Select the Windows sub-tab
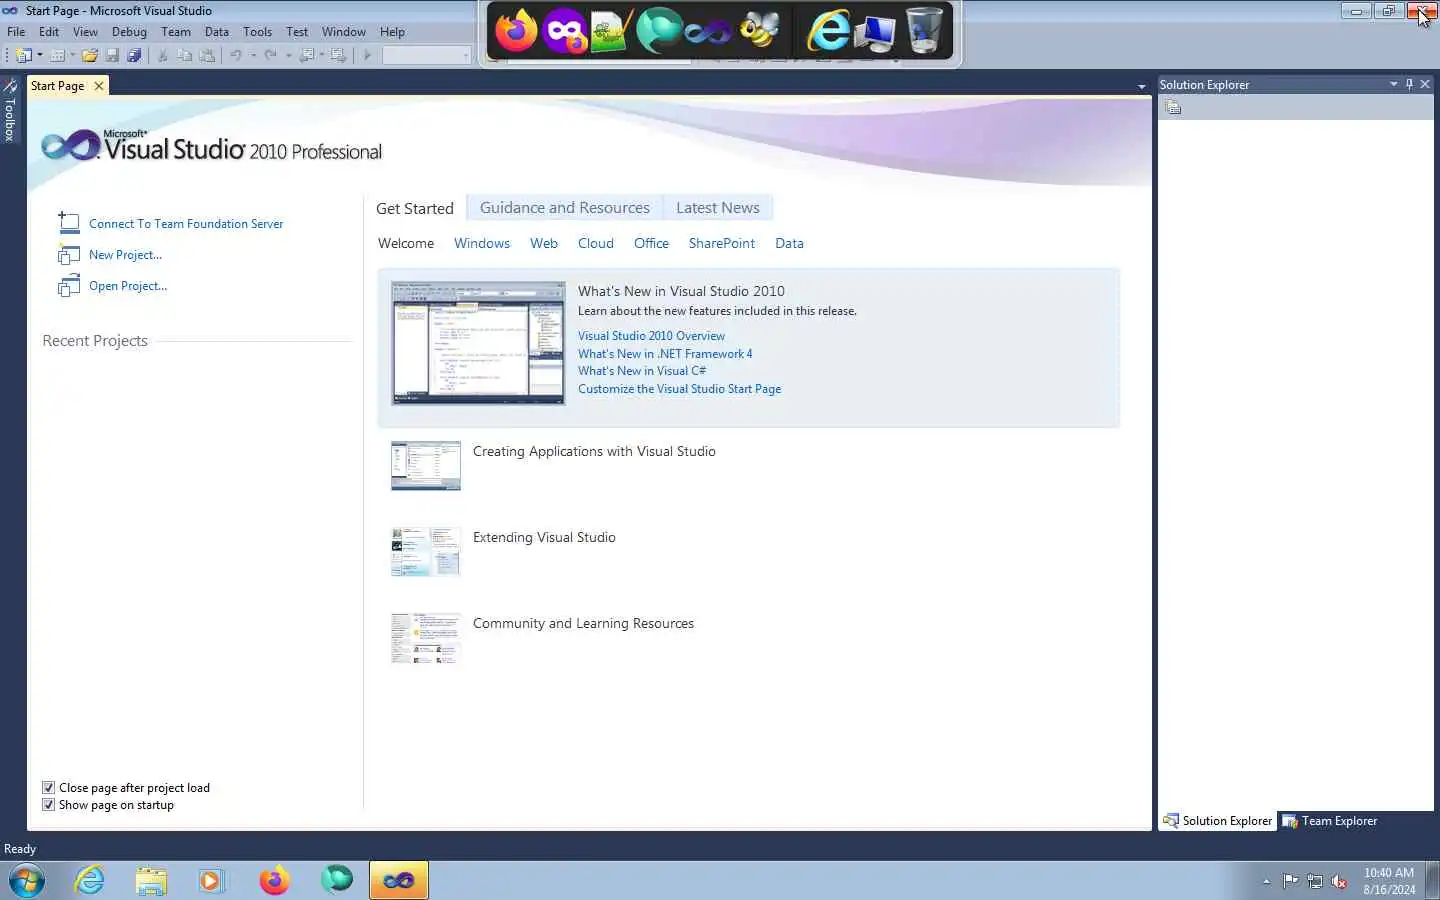Screen dimensions: 1440x900 [x=482, y=243]
